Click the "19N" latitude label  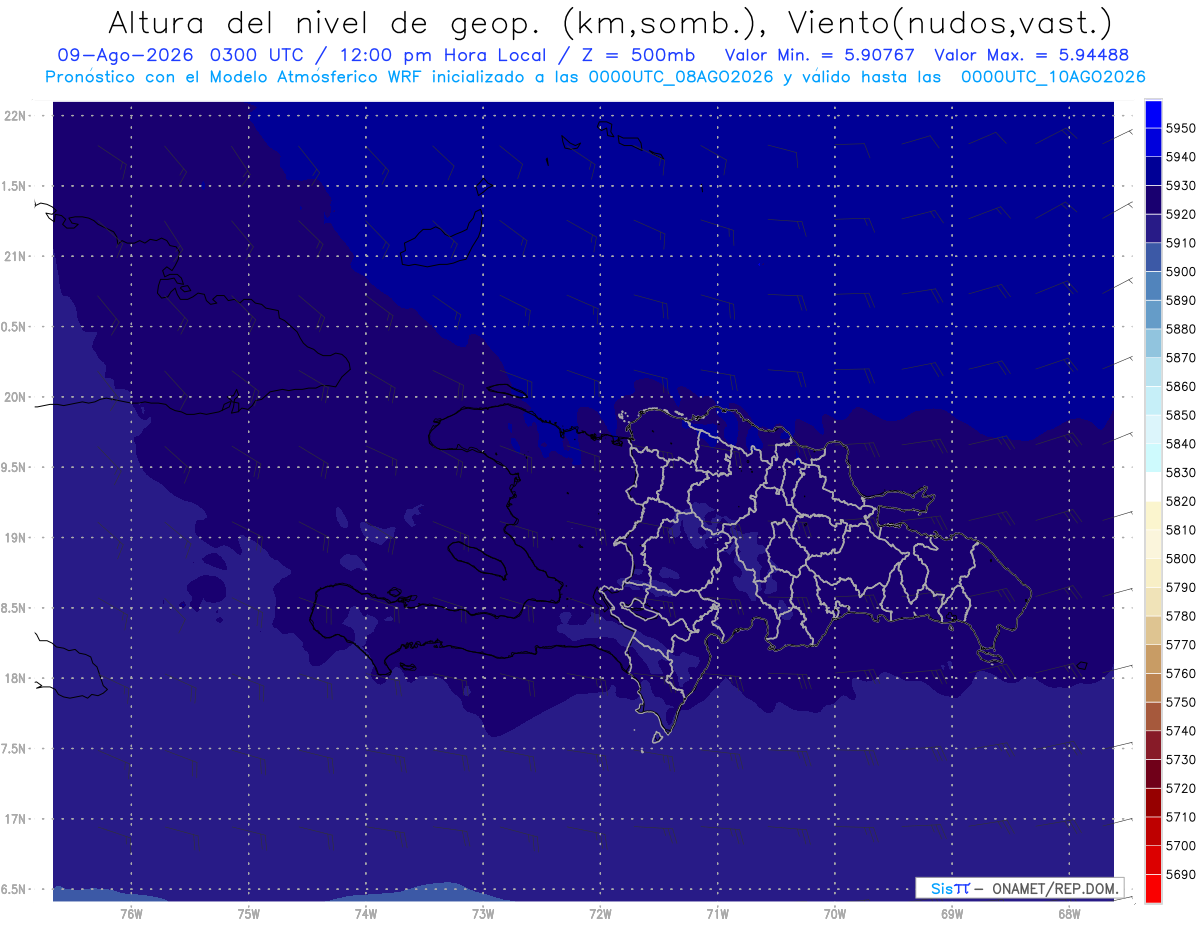pyautogui.click(x=14, y=537)
